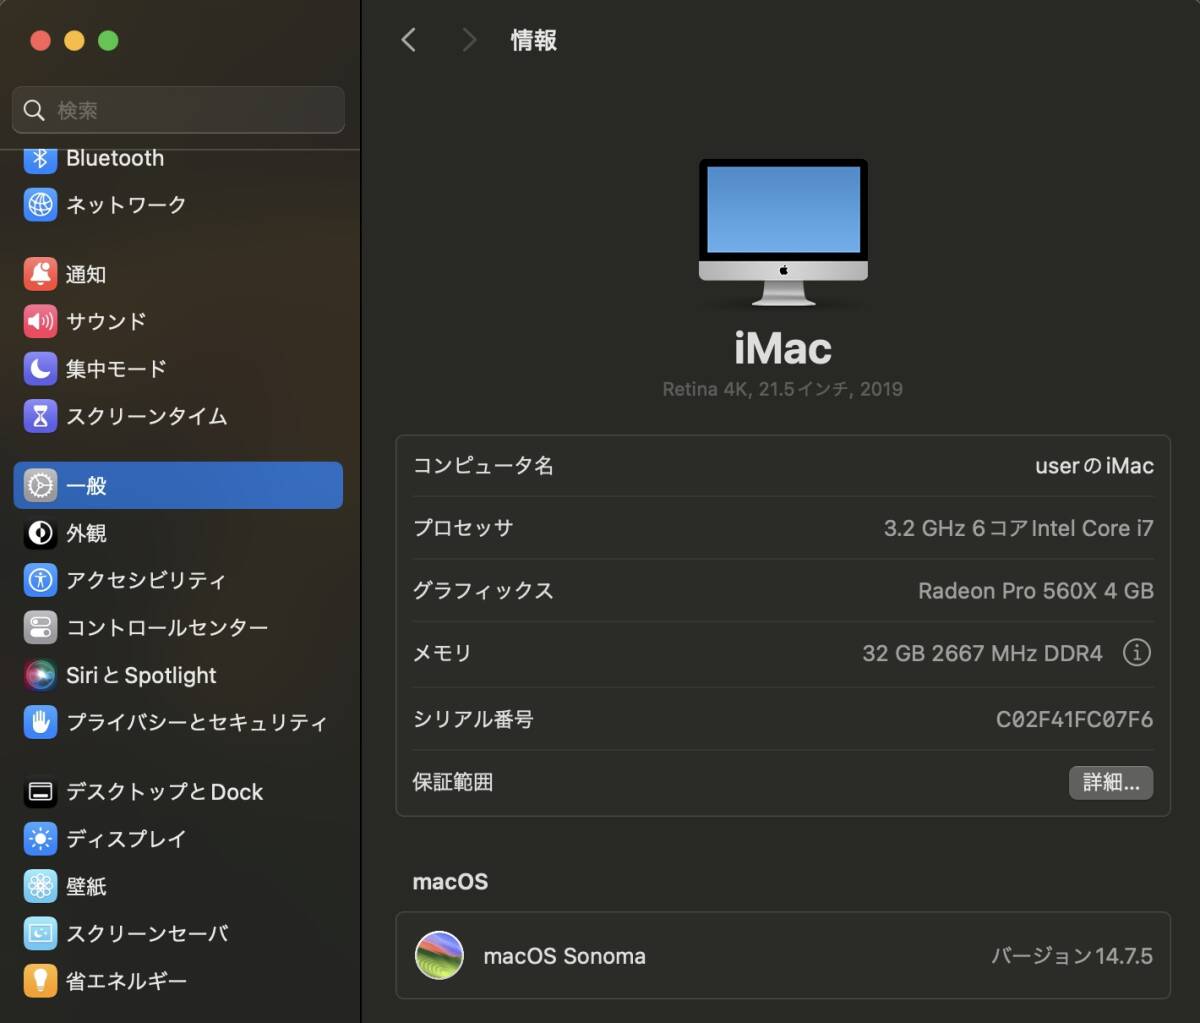The height and width of the screenshot is (1023, 1200).
Task: Click the メモリ row label
Action: tap(442, 653)
